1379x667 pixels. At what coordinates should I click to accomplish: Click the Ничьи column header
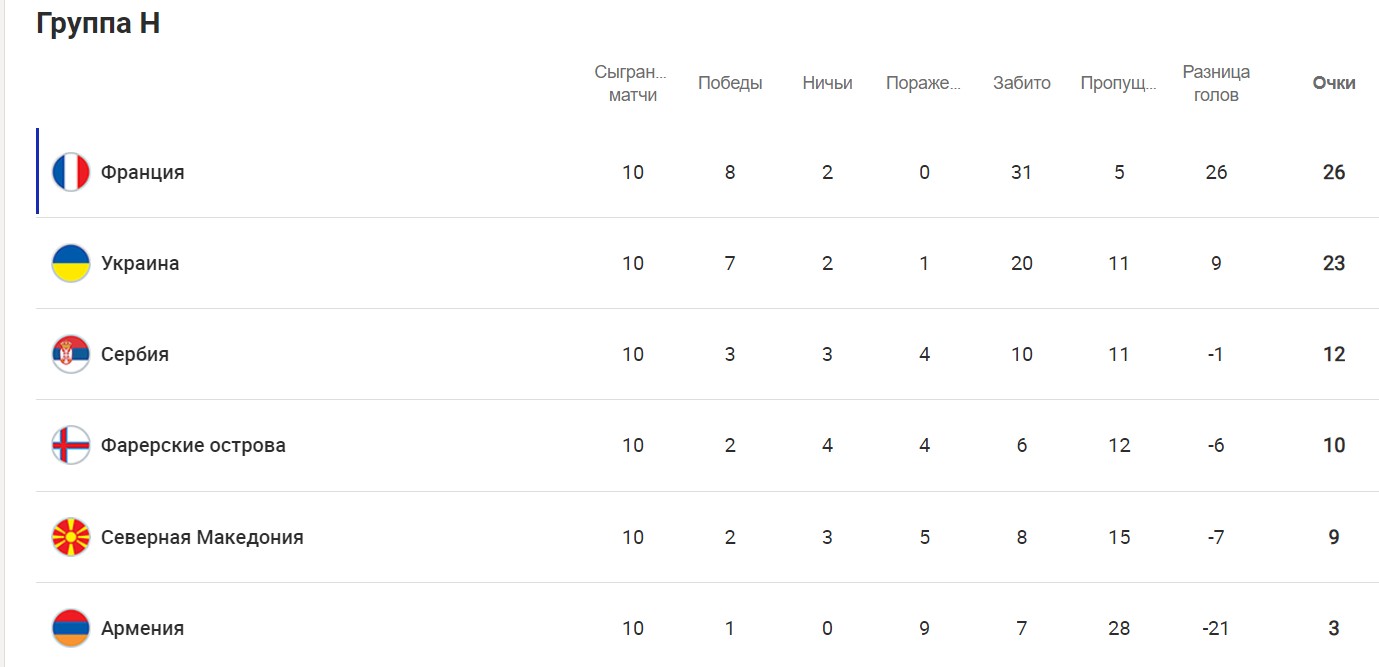coord(827,83)
